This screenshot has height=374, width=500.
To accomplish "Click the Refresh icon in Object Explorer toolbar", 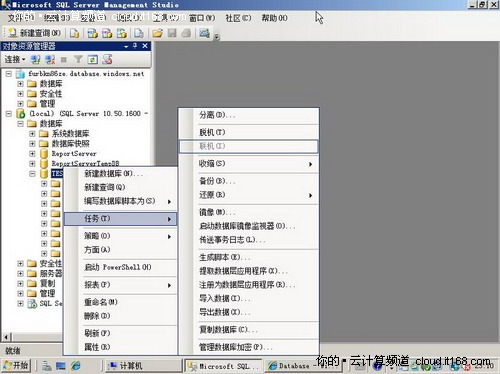I will point(92,60).
